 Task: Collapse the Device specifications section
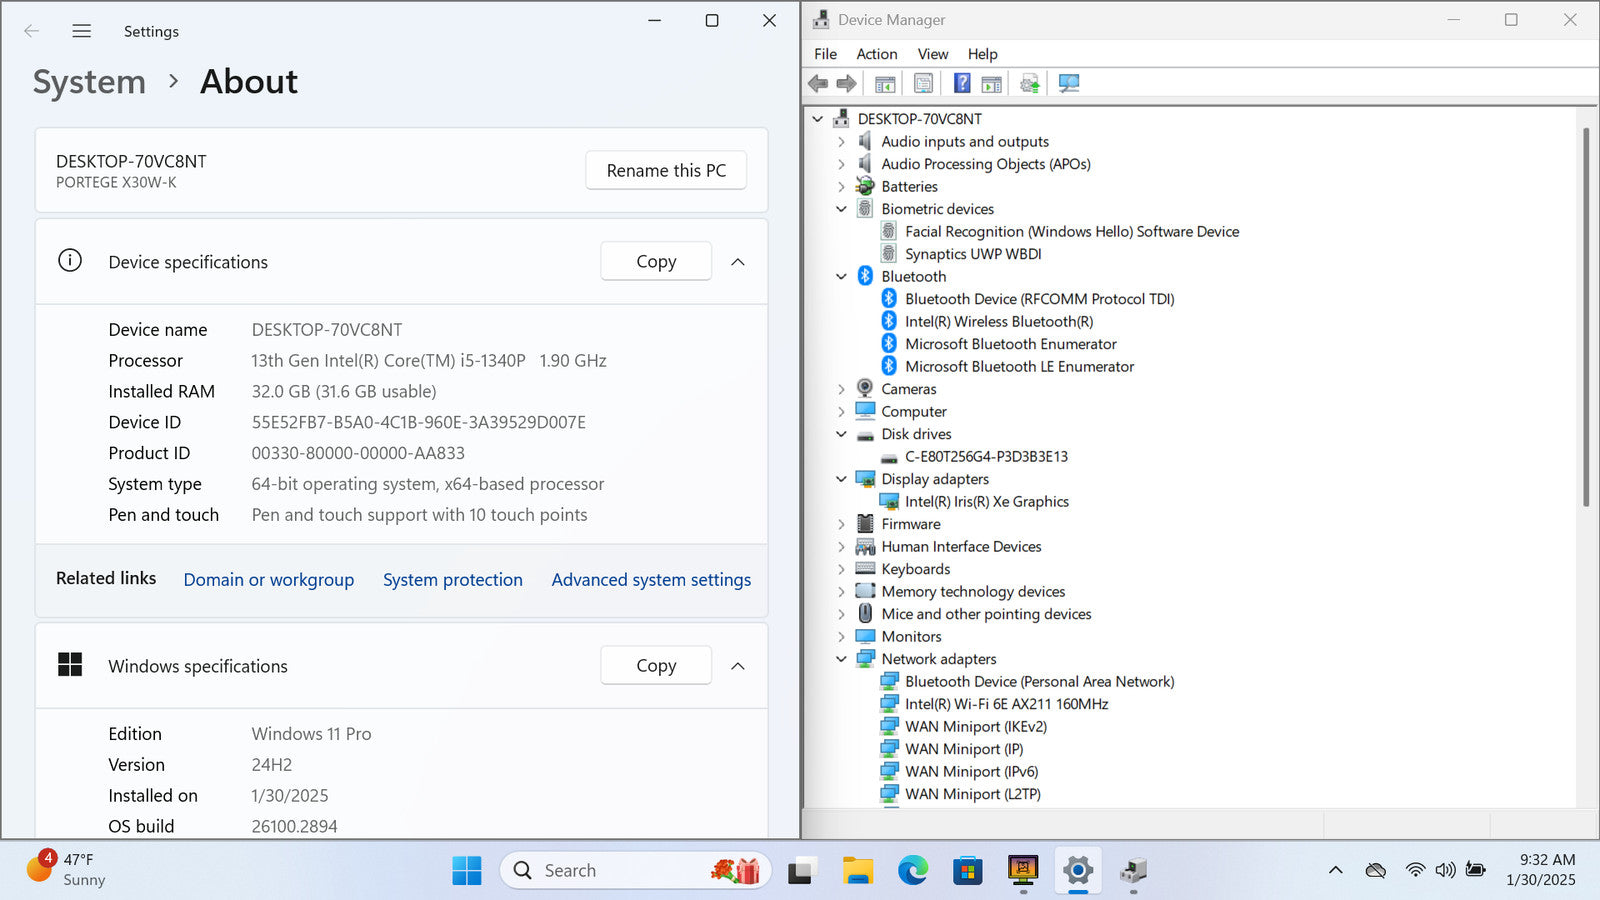click(x=738, y=262)
